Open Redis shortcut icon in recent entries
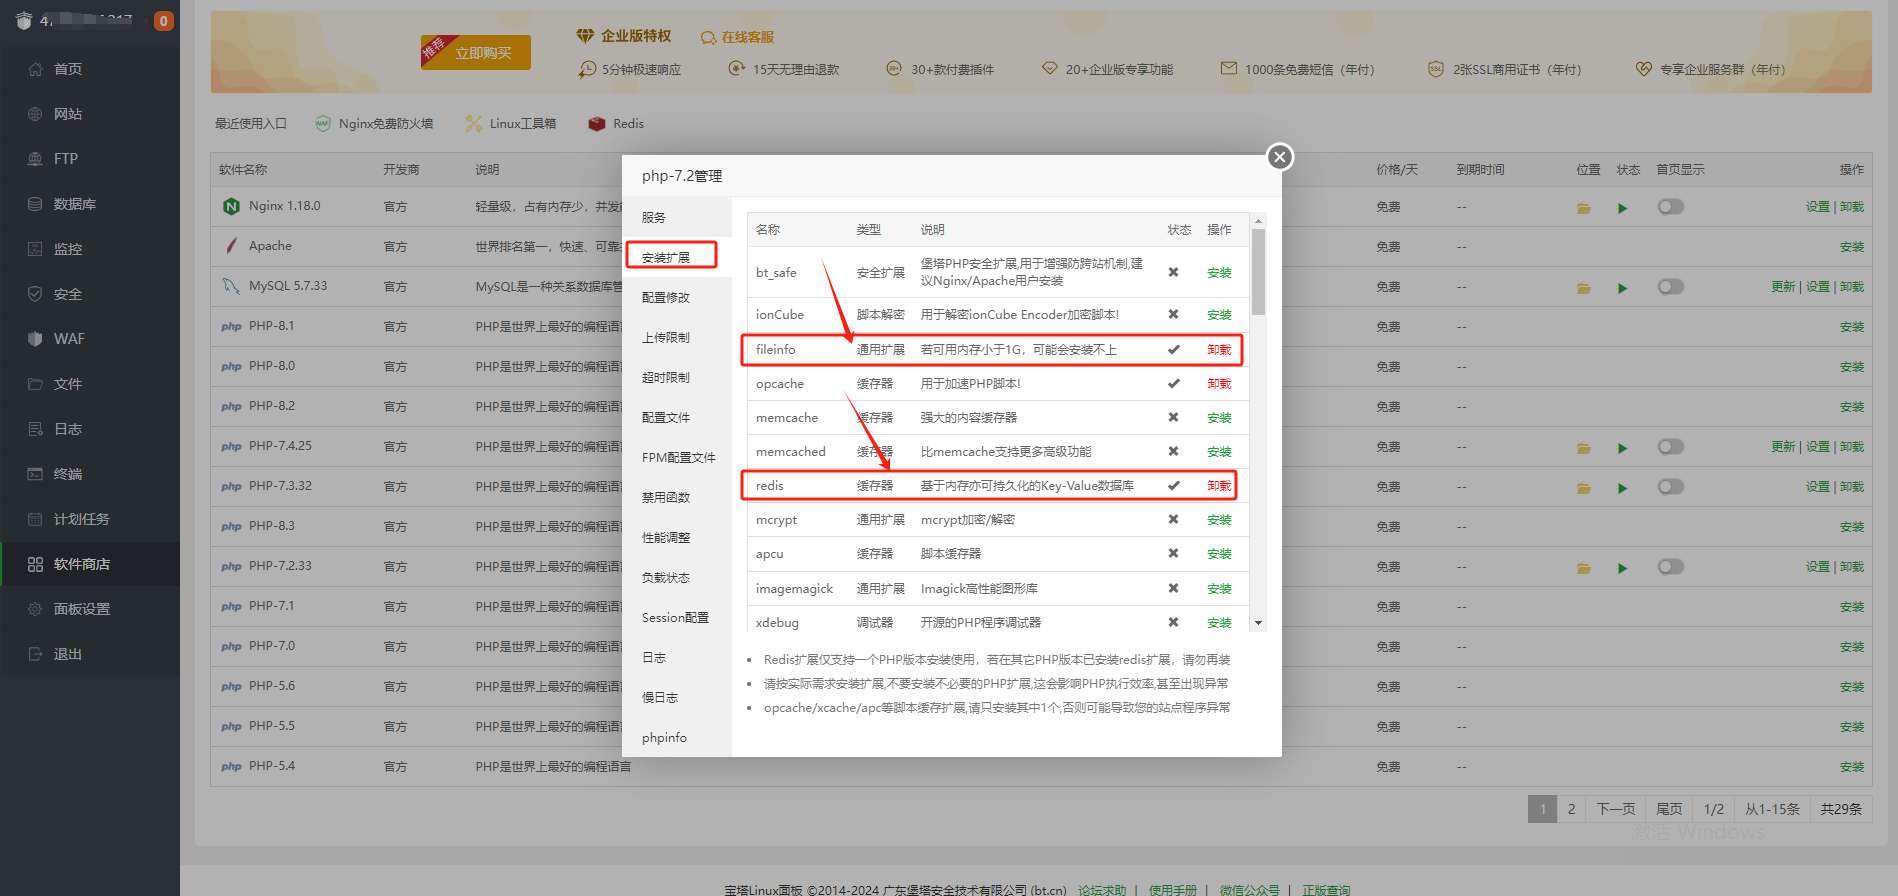This screenshot has width=1898, height=896. pos(597,124)
